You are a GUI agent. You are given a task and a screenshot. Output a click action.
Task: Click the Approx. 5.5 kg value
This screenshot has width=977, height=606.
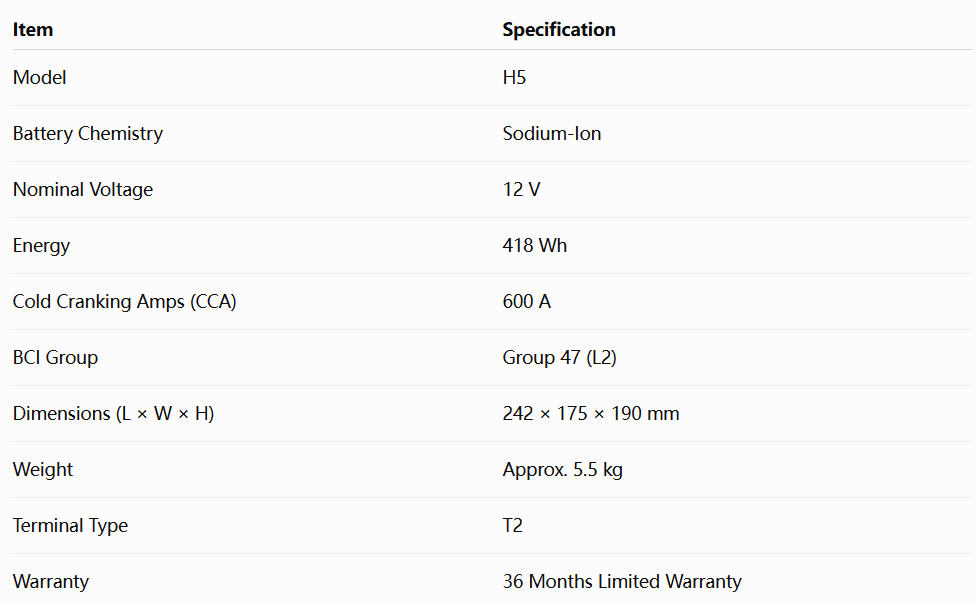[563, 470]
